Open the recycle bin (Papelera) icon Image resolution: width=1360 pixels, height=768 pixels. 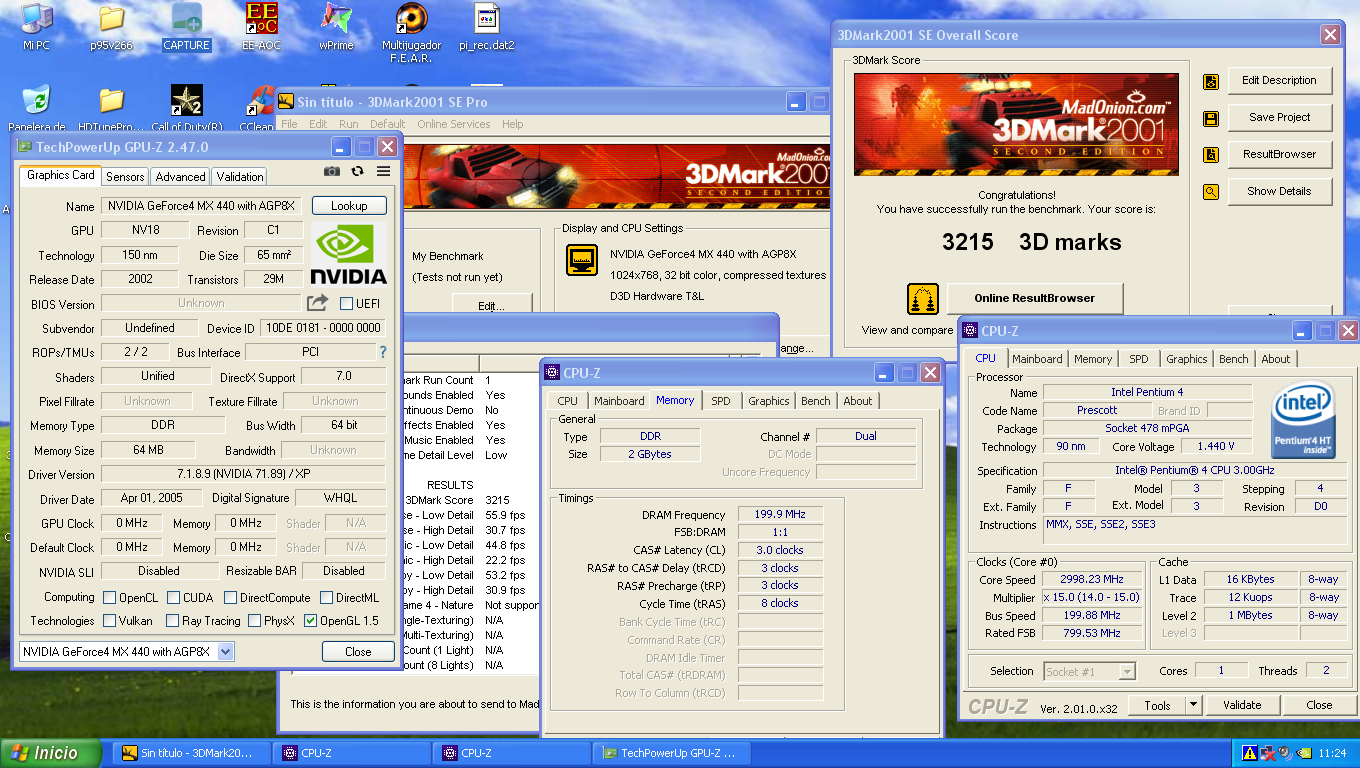37,109
